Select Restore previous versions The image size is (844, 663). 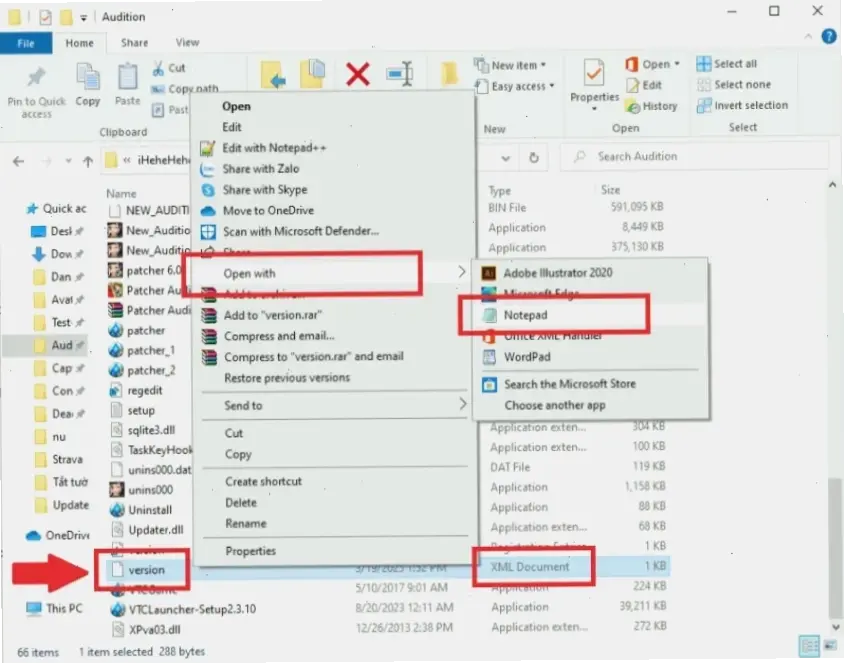coord(287,378)
